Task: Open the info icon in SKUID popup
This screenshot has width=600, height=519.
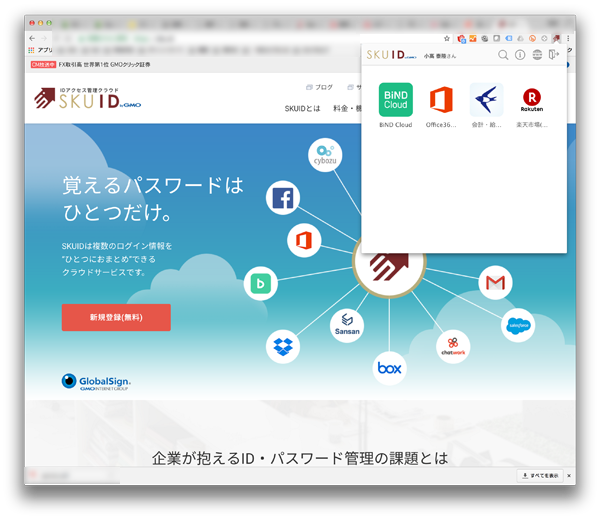Action: click(x=520, y=55)
